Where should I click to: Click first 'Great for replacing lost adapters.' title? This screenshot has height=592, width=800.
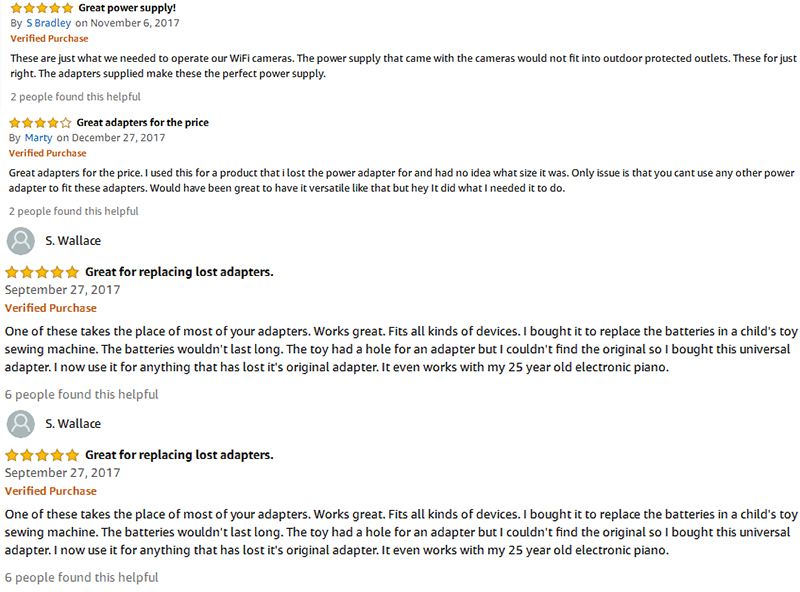tap(179, 272)
